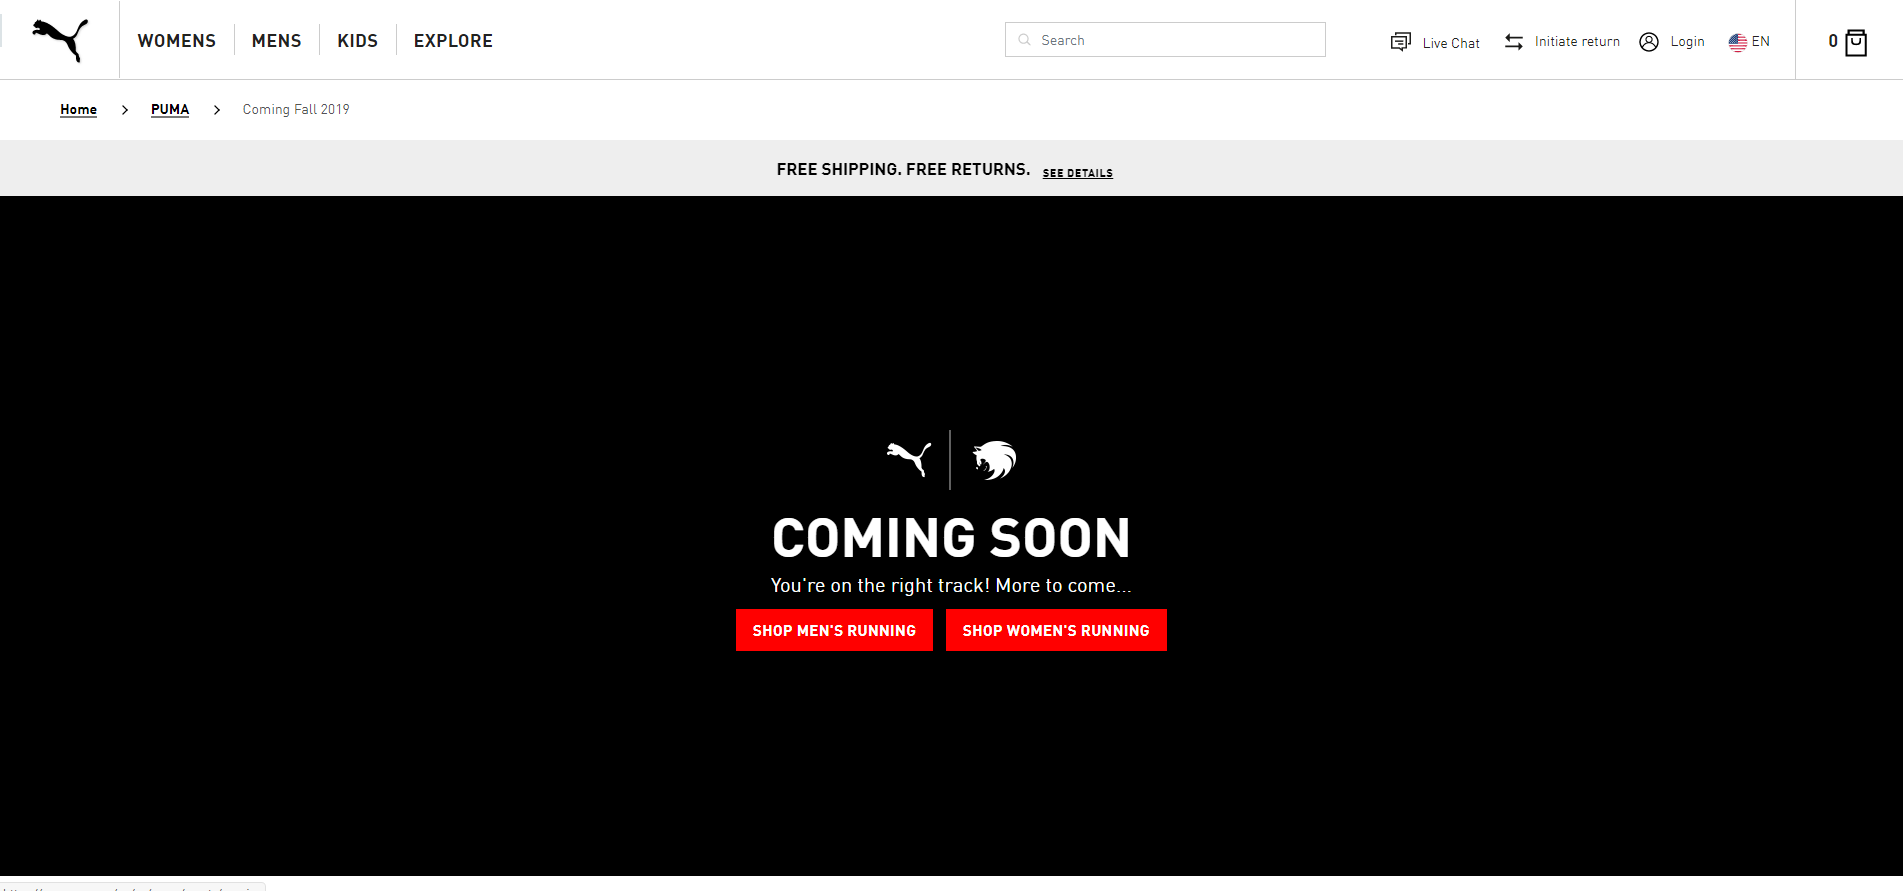Open the MENS menu

(277, 41)
